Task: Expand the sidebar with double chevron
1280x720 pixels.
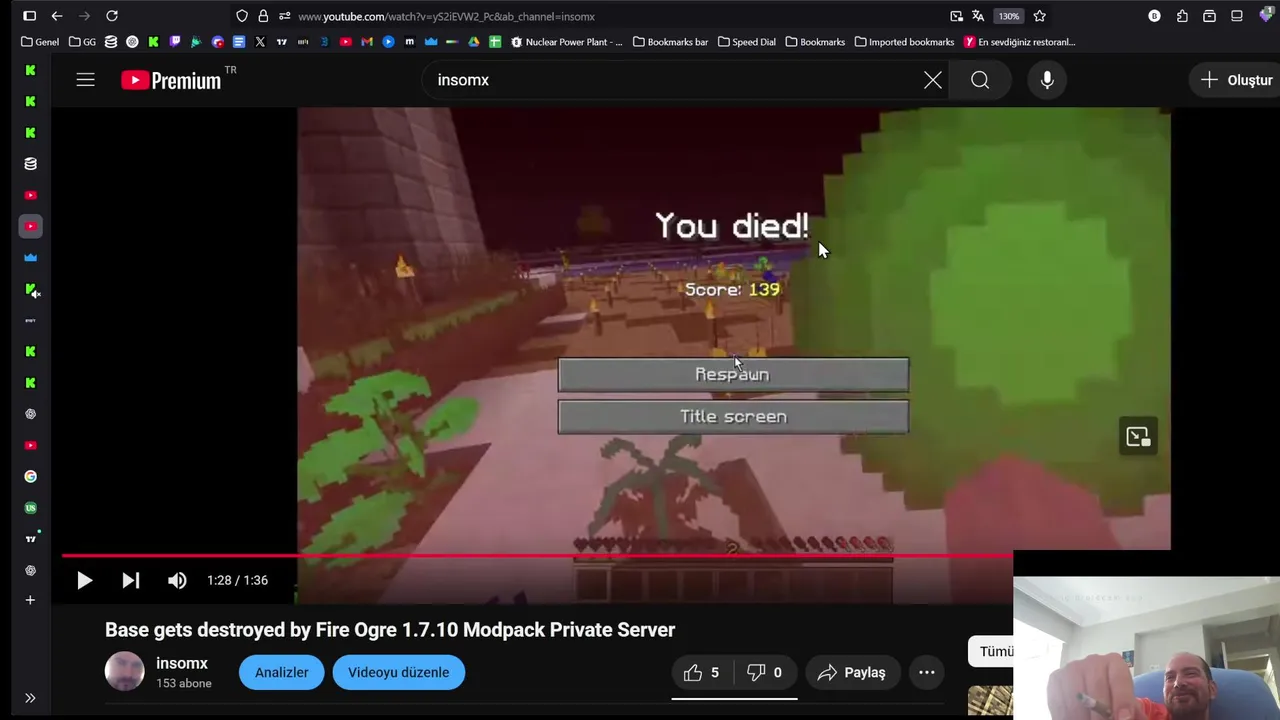Action: point(30,698)
